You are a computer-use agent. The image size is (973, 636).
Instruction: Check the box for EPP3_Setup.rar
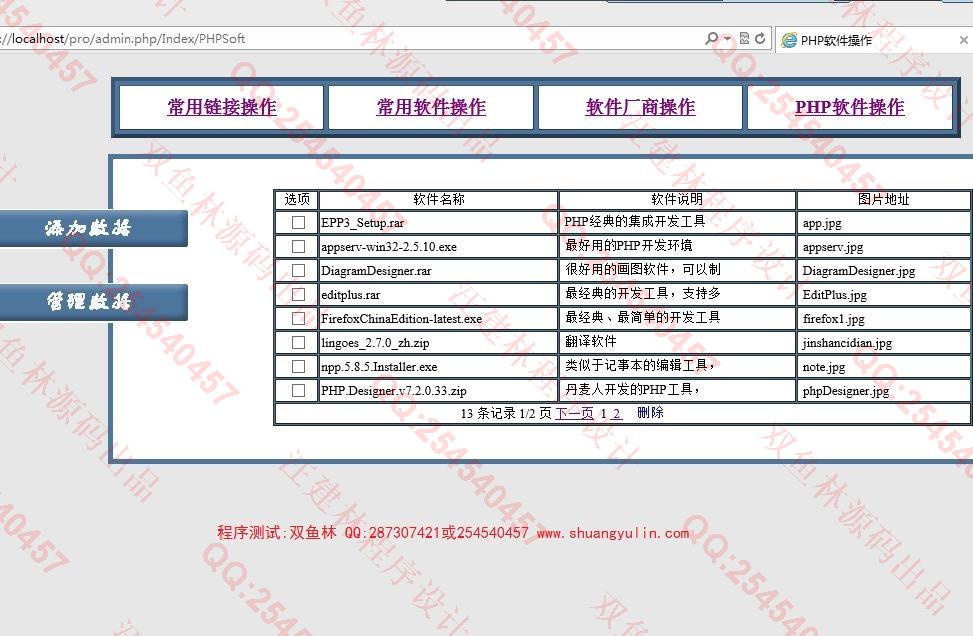point(298,222)
